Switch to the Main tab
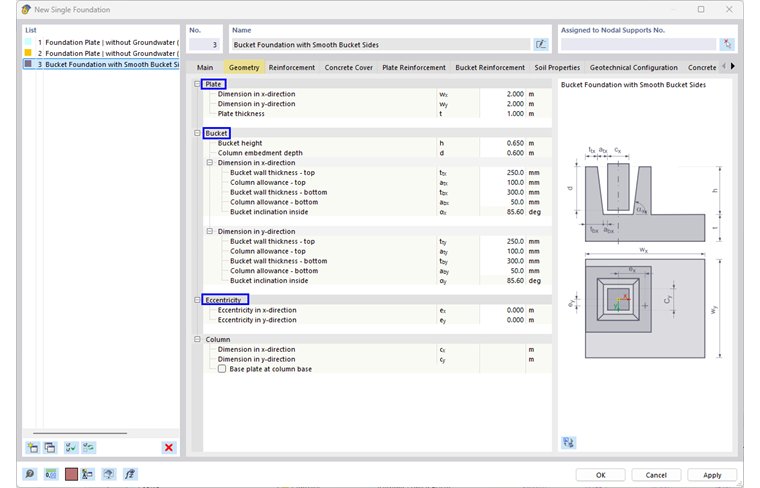Screen dimensions: 760x488 point(205,67)
